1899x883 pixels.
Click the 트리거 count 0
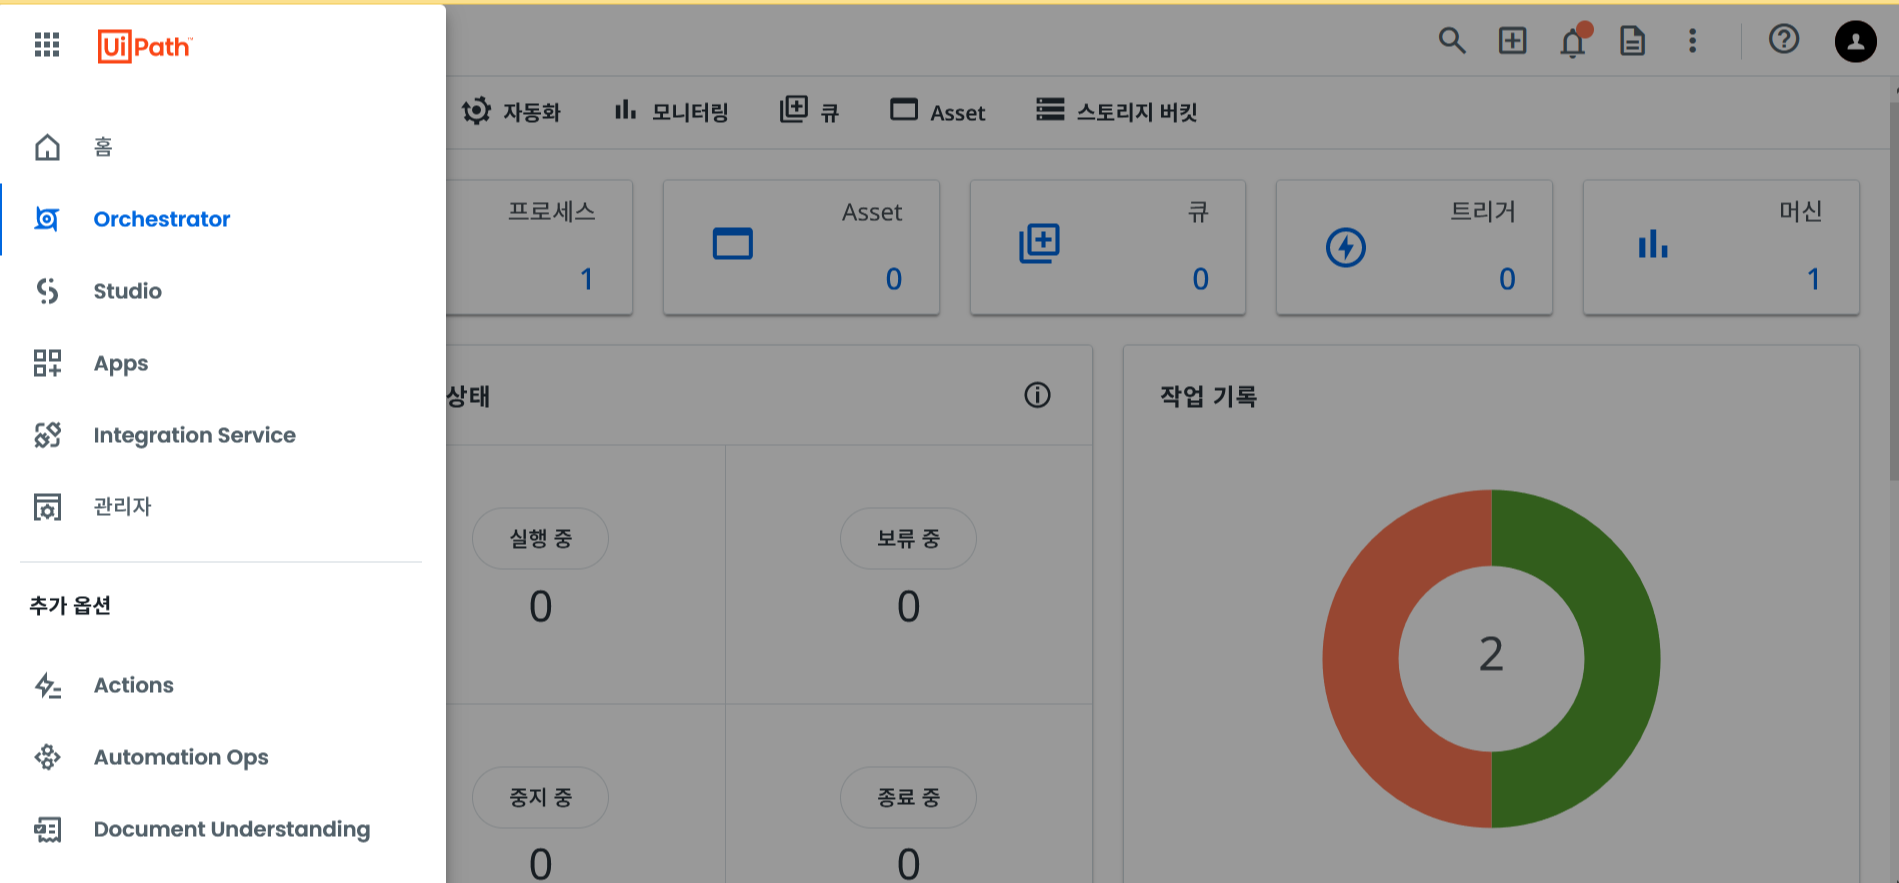pos(1507,279)
